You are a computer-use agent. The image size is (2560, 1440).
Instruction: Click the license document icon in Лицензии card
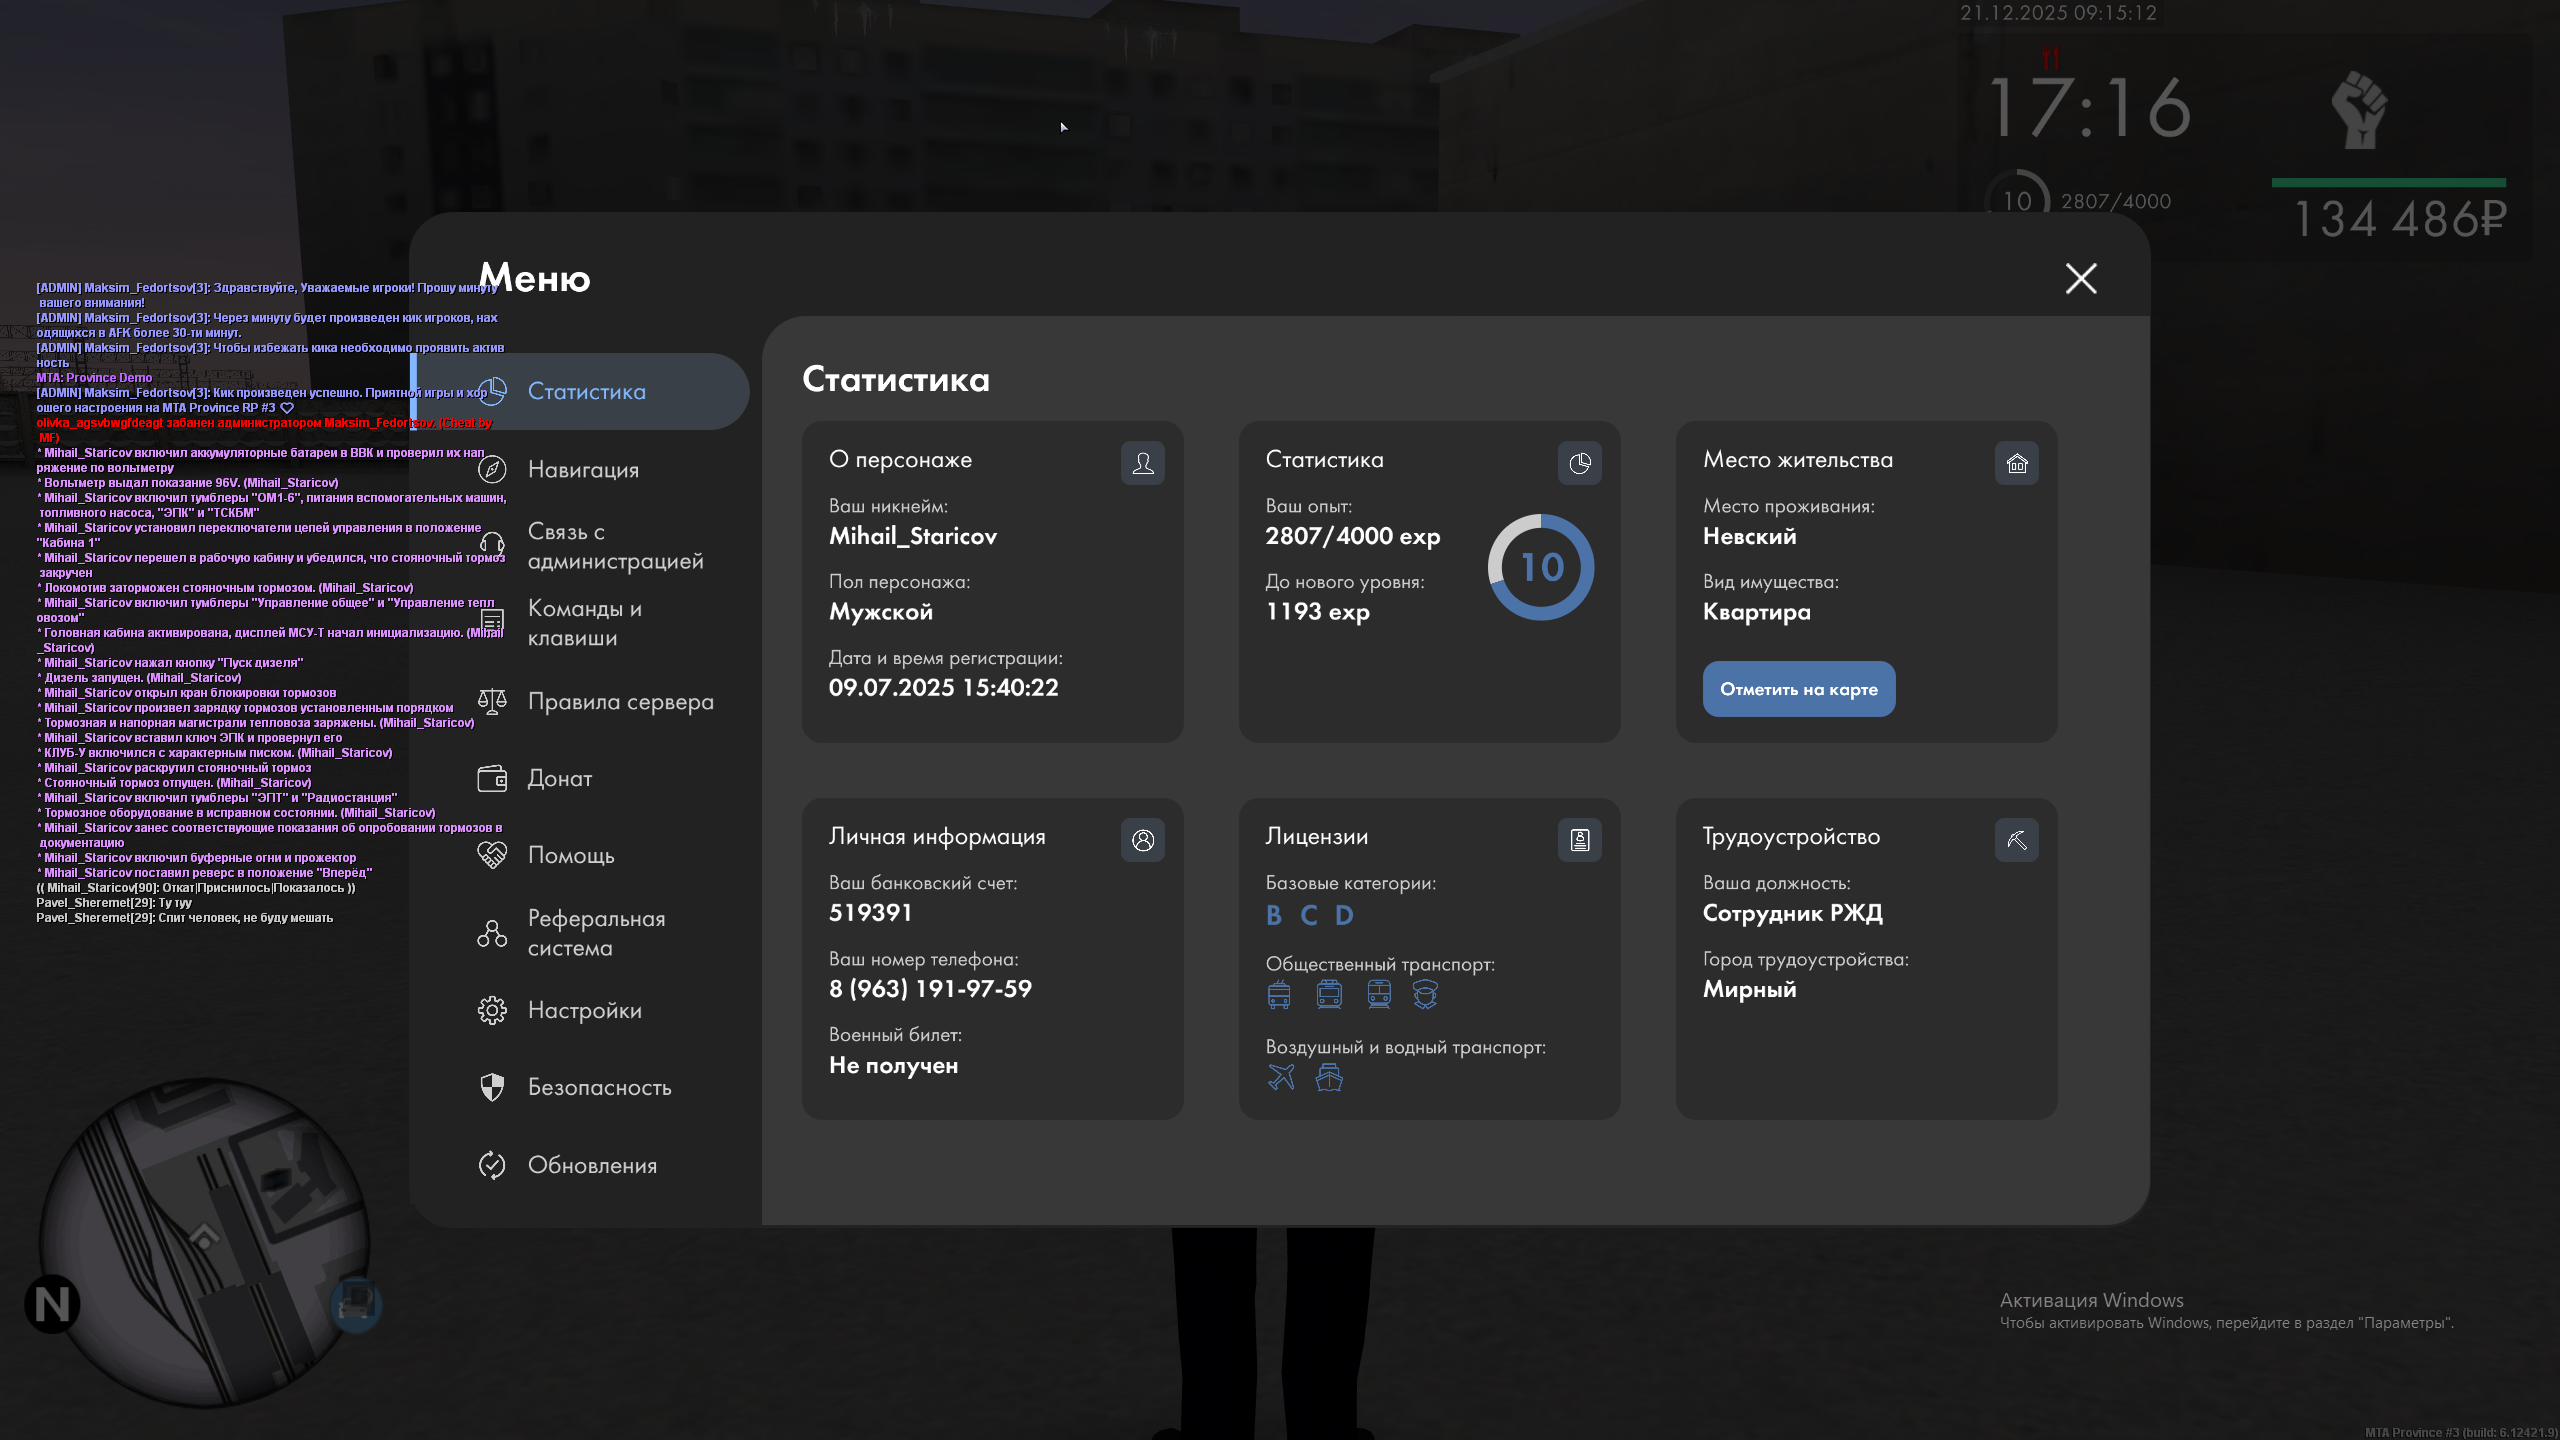coord(1579,840)
